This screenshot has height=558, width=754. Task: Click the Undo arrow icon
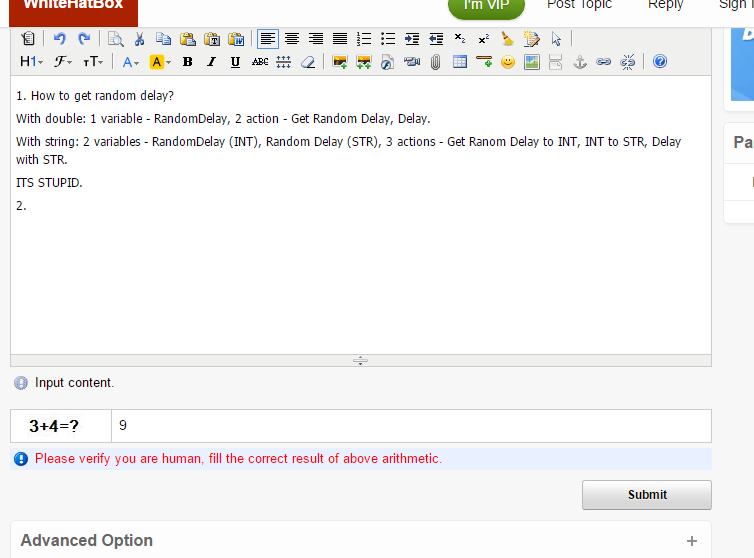click(59, 39)
